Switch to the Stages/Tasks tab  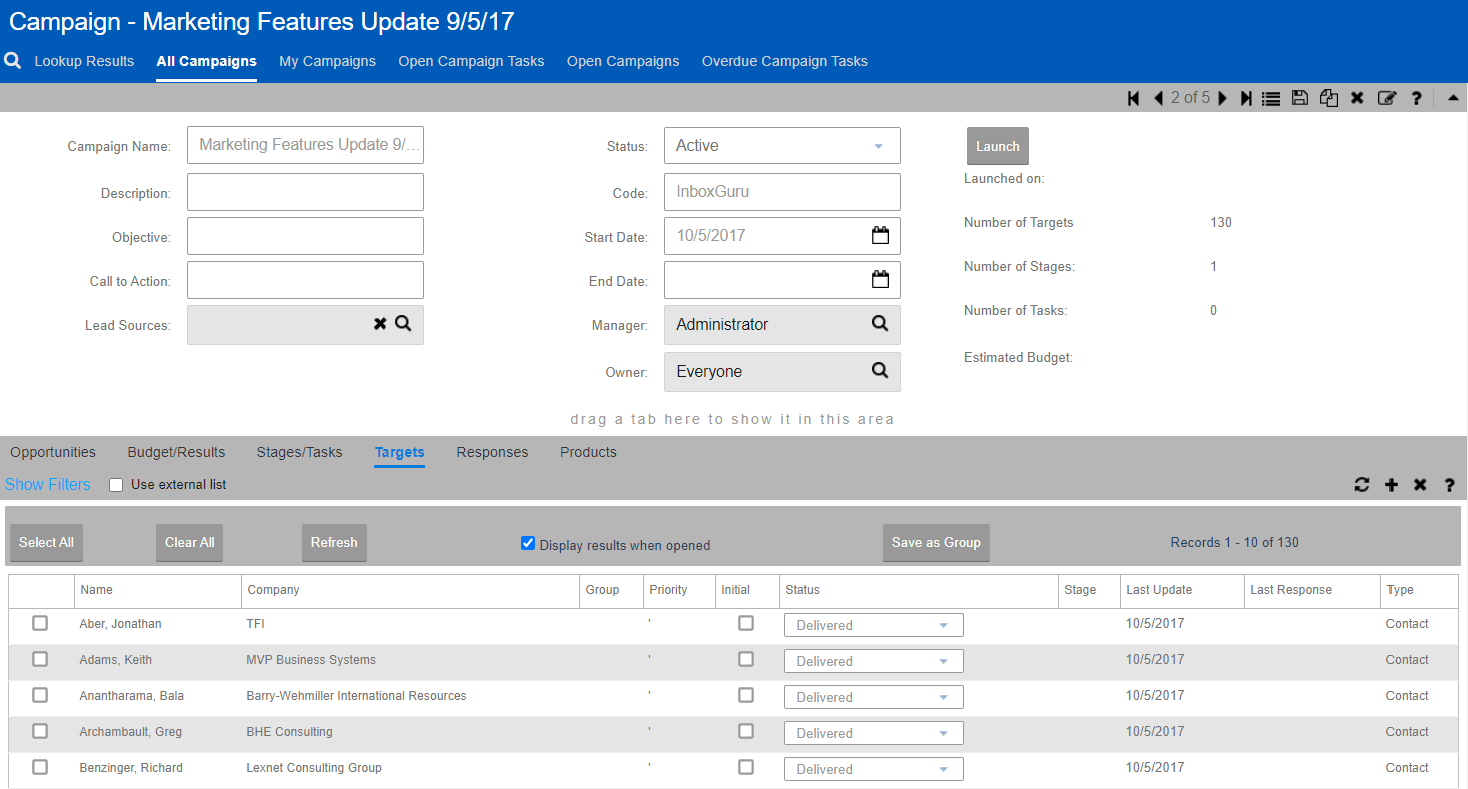[x=299, y=452]
